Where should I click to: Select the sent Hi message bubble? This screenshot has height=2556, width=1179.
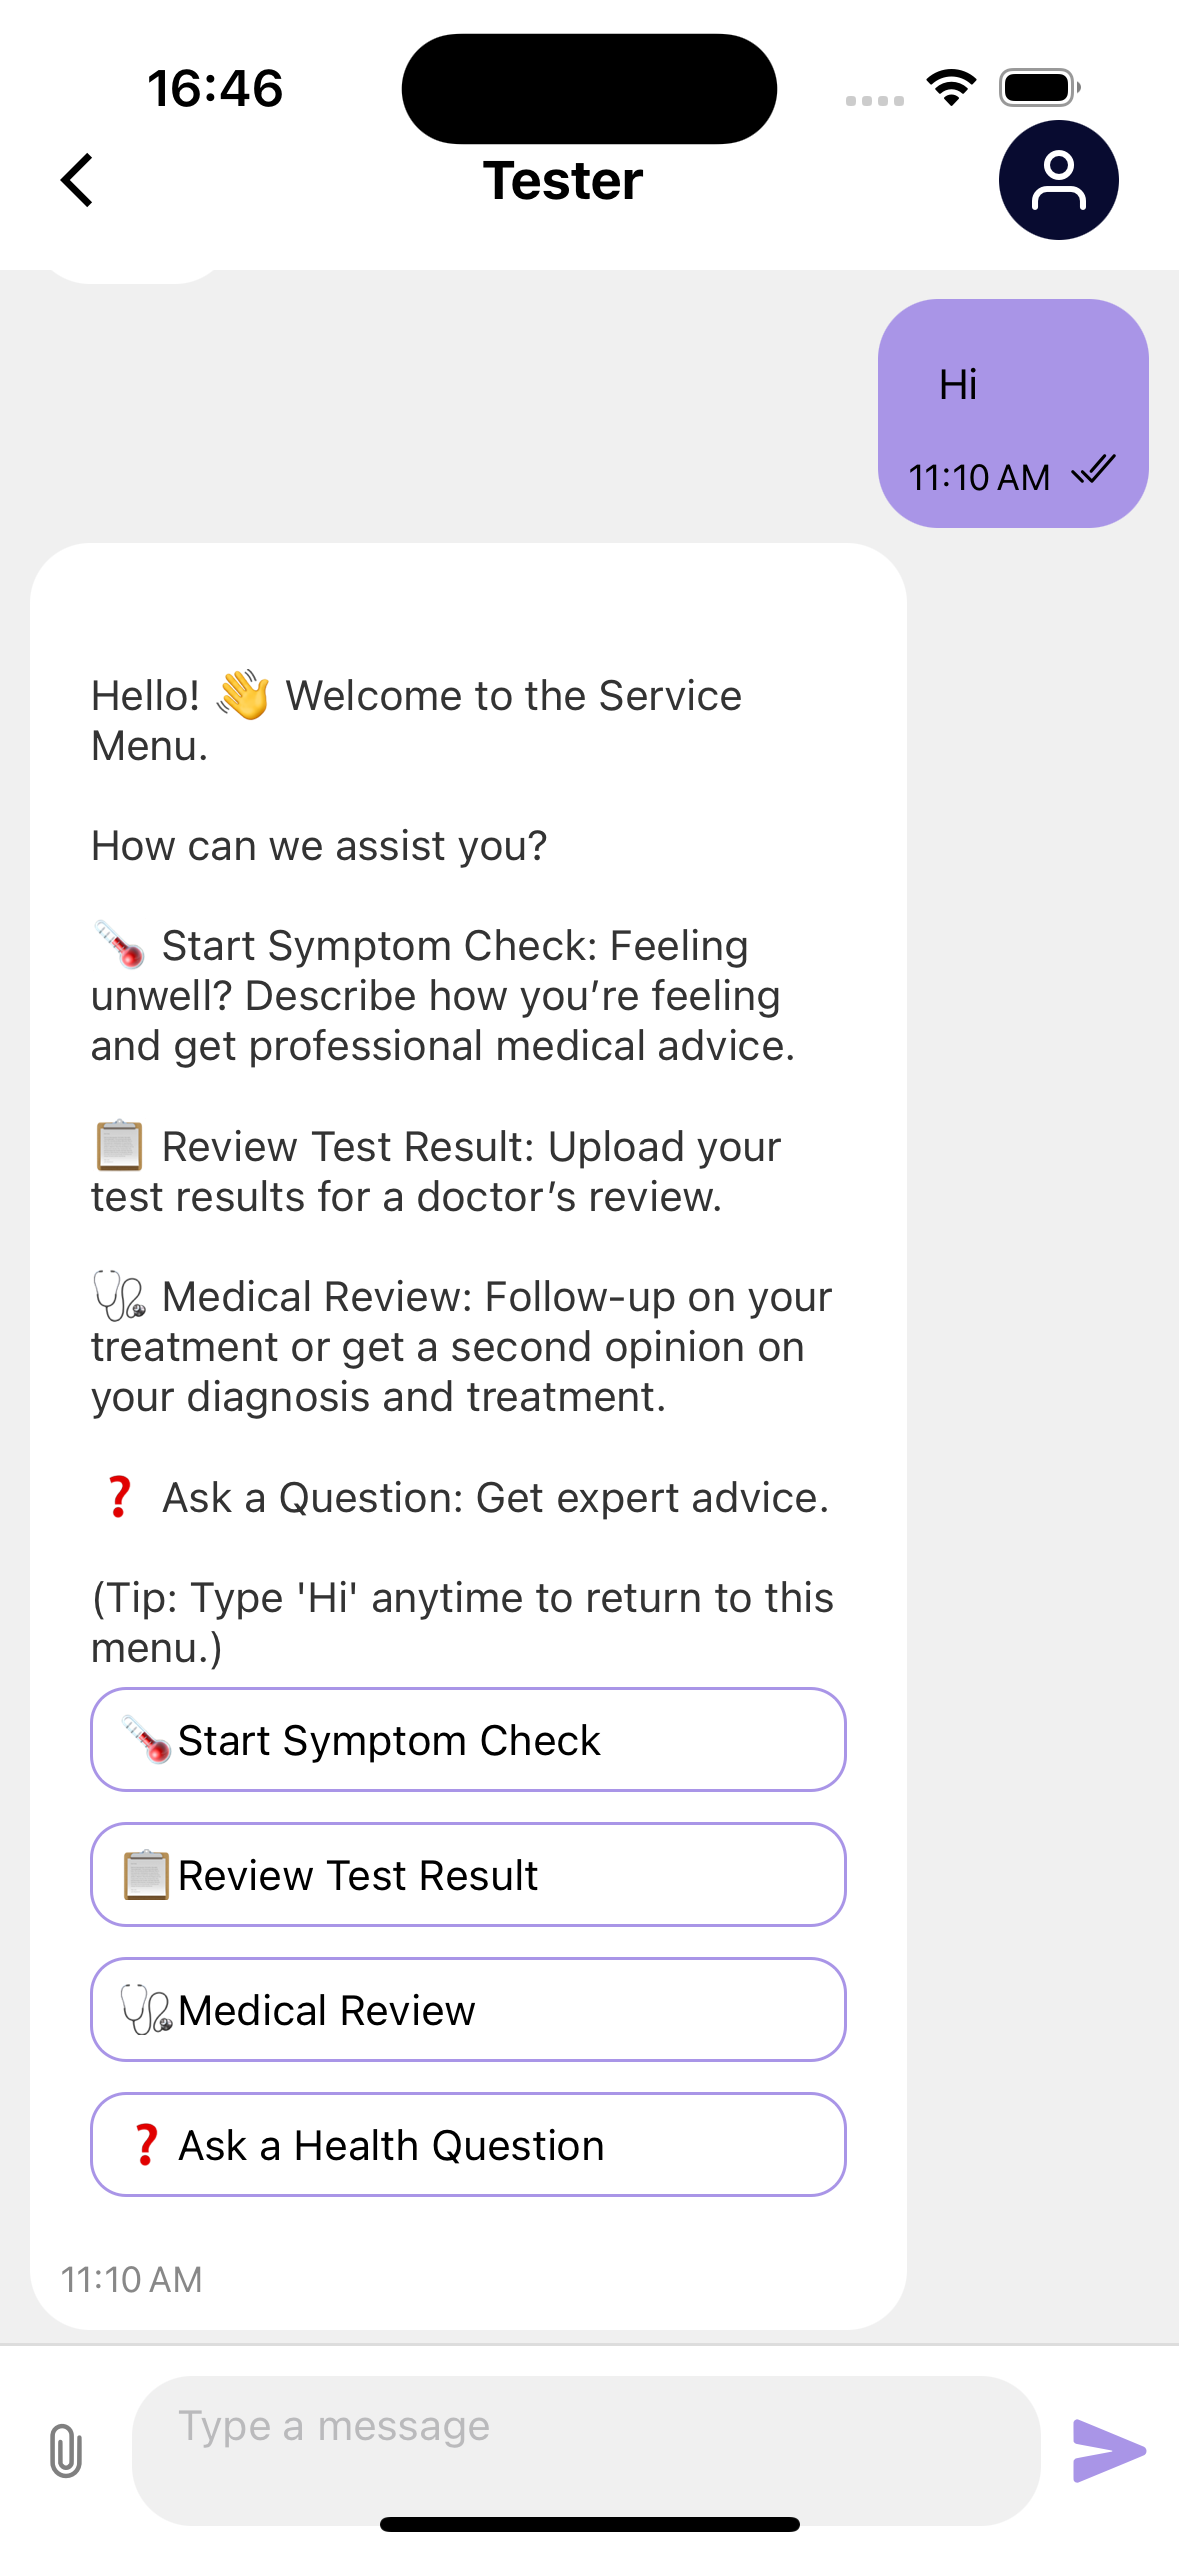(x=1013, y=413)
